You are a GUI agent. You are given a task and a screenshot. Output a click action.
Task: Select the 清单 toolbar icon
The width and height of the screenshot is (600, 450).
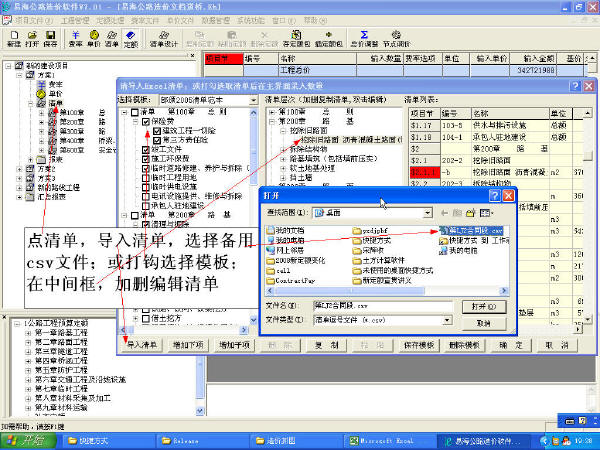[112, 39]
